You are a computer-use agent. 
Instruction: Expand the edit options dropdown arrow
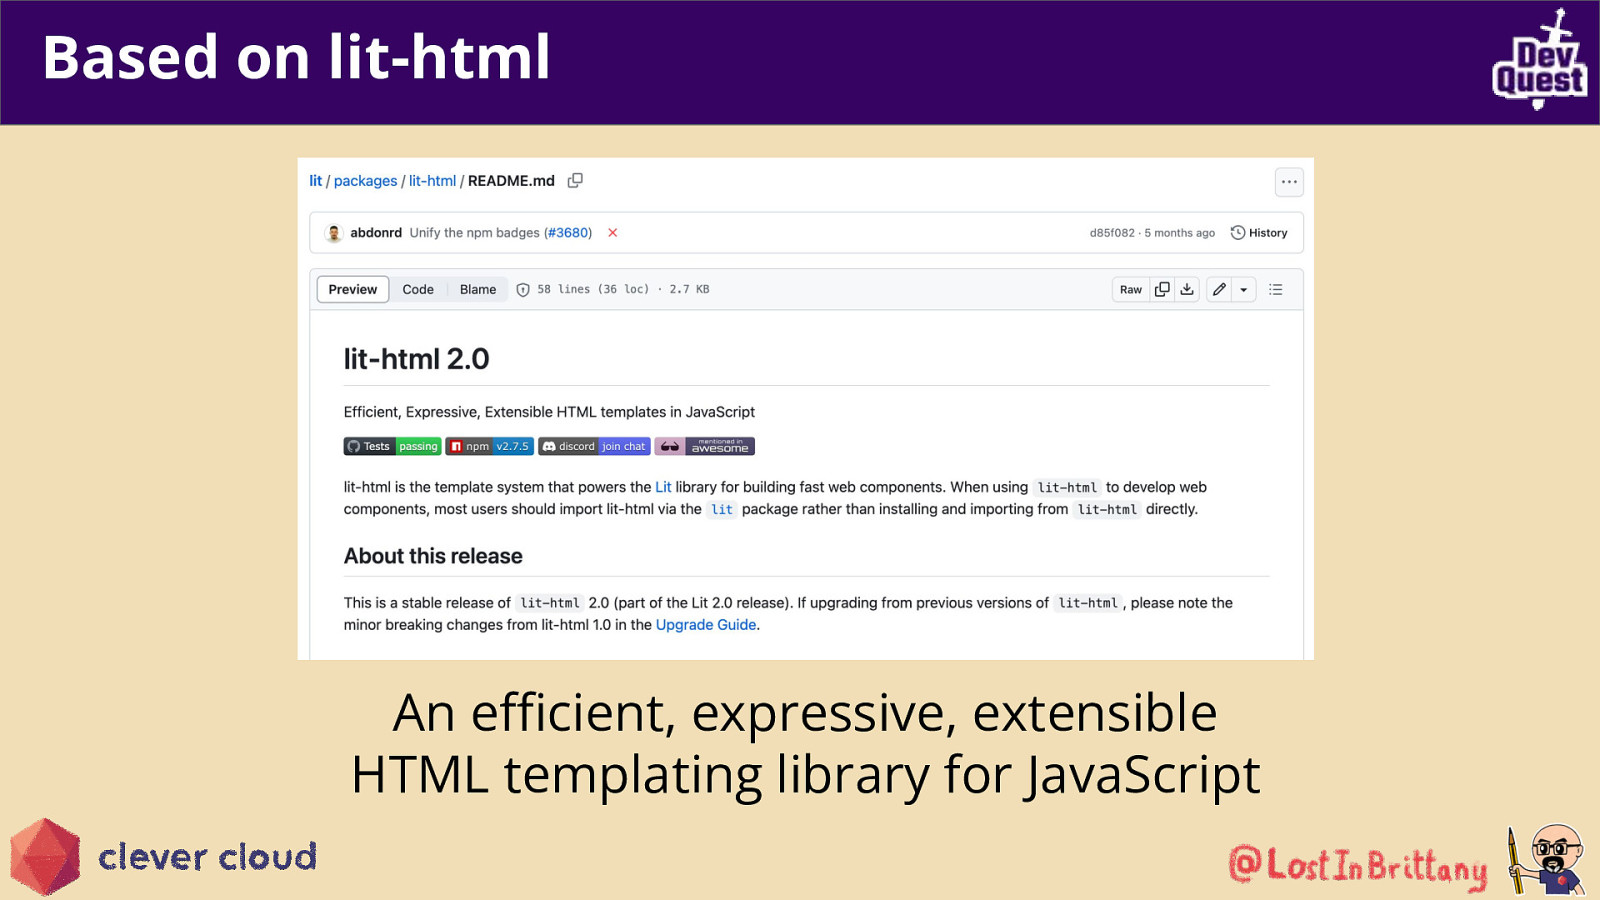click(x=1243, y=290)
